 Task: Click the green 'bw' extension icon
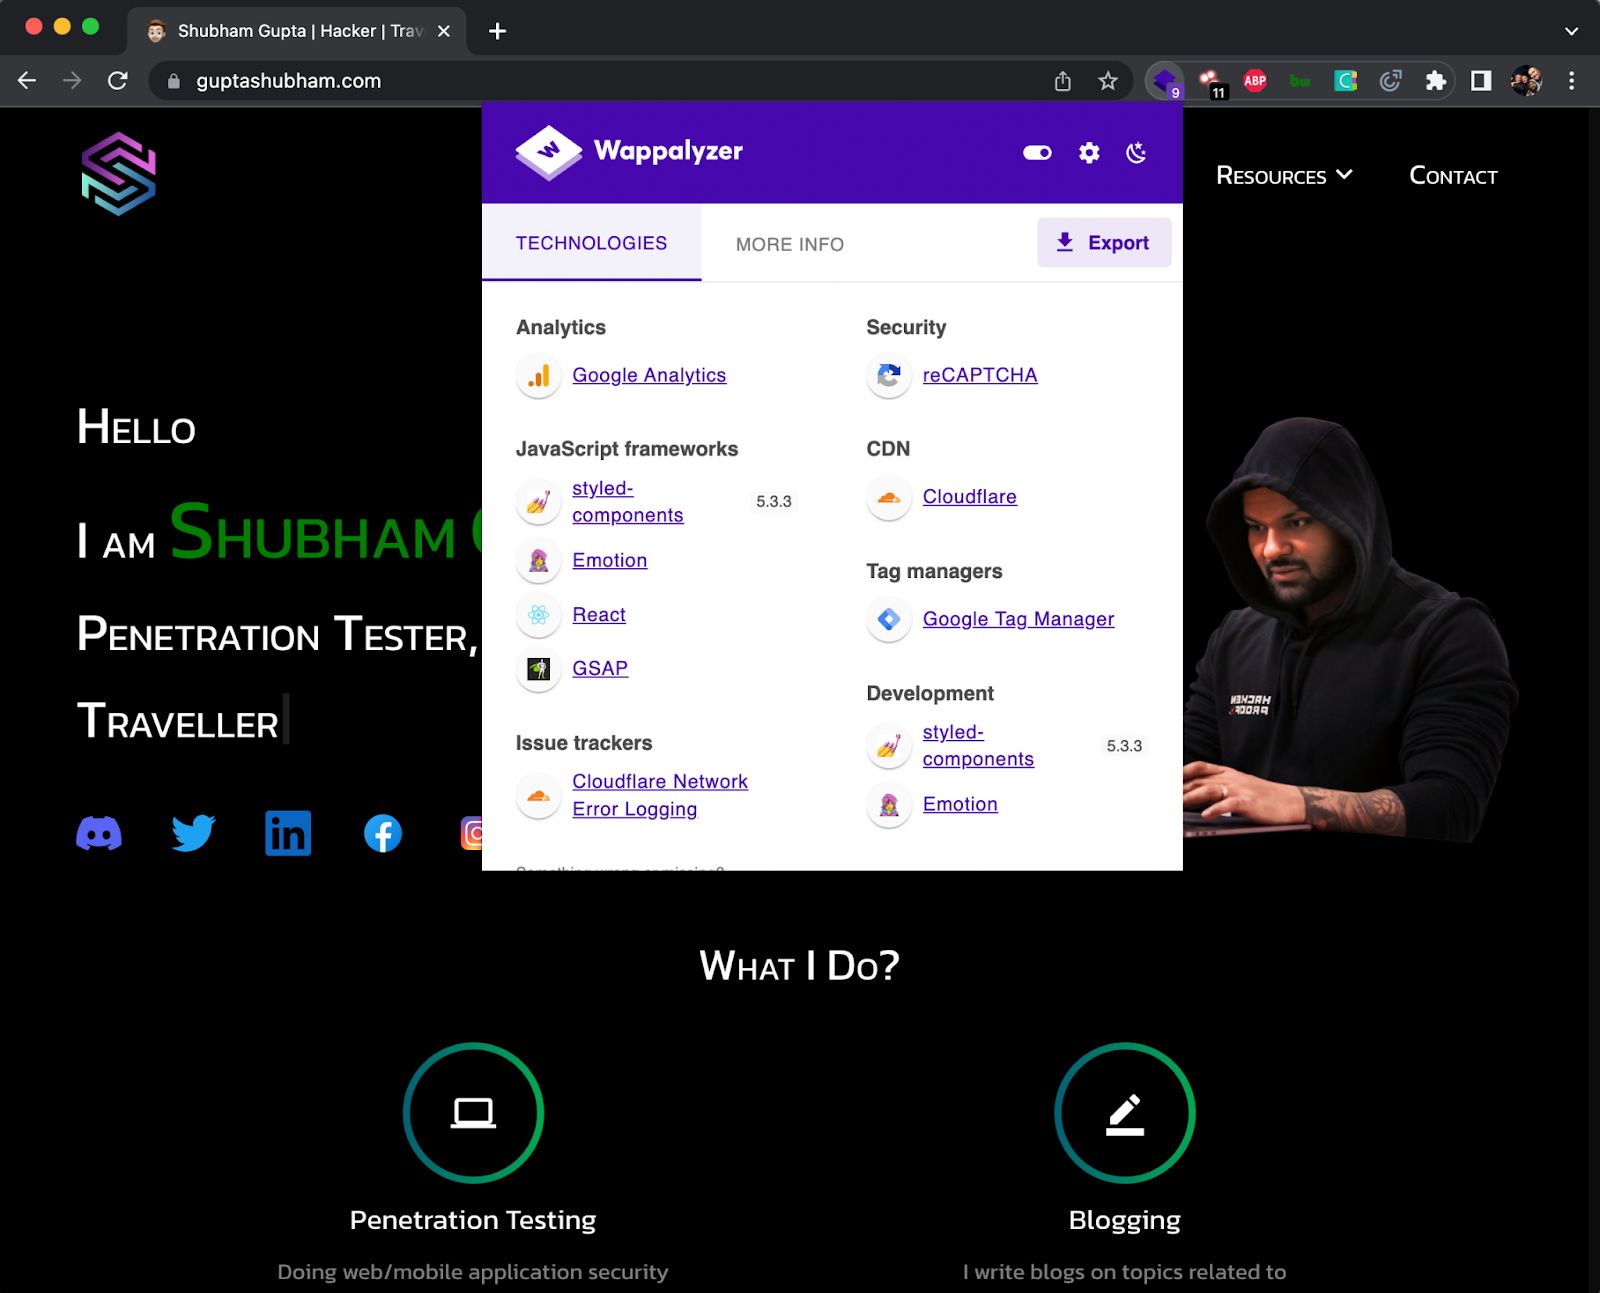[x=1300, y=81]
